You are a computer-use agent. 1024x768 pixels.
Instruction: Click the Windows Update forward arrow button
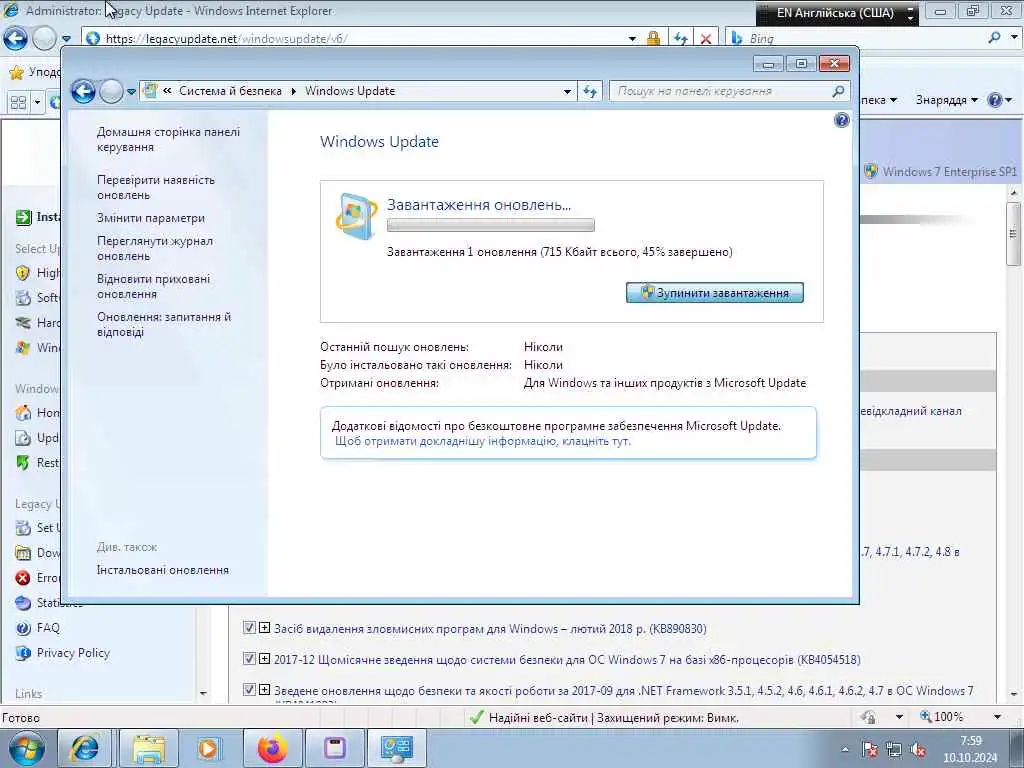pos(112,91)
